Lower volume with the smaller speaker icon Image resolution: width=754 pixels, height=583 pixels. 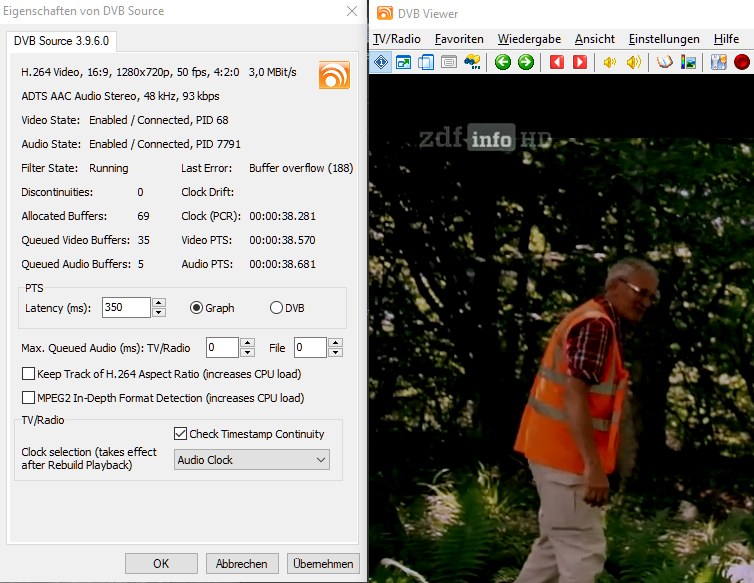(x=610, y=62)
